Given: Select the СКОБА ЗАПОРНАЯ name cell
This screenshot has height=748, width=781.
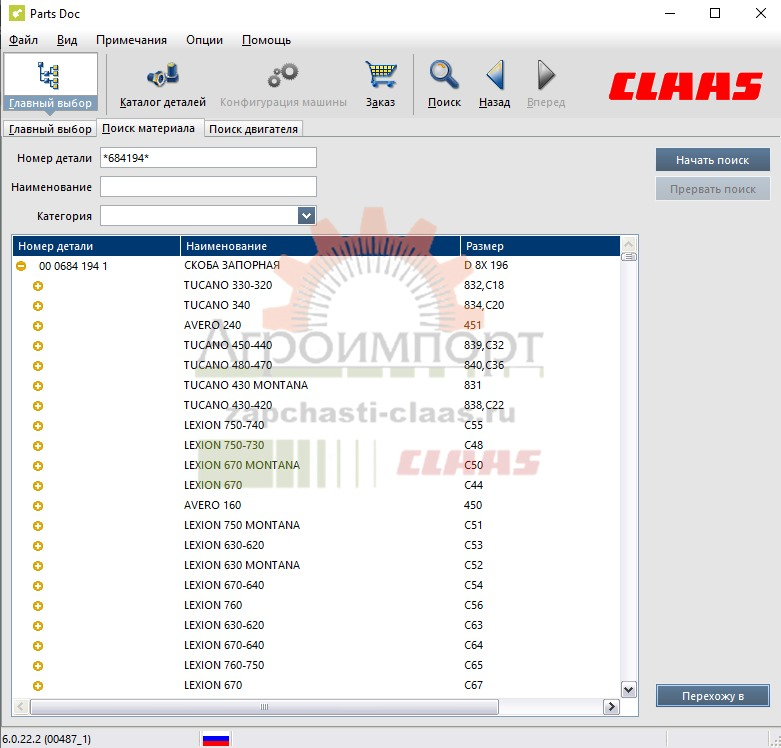Looking at the screenshot, I should click(232, 265).
